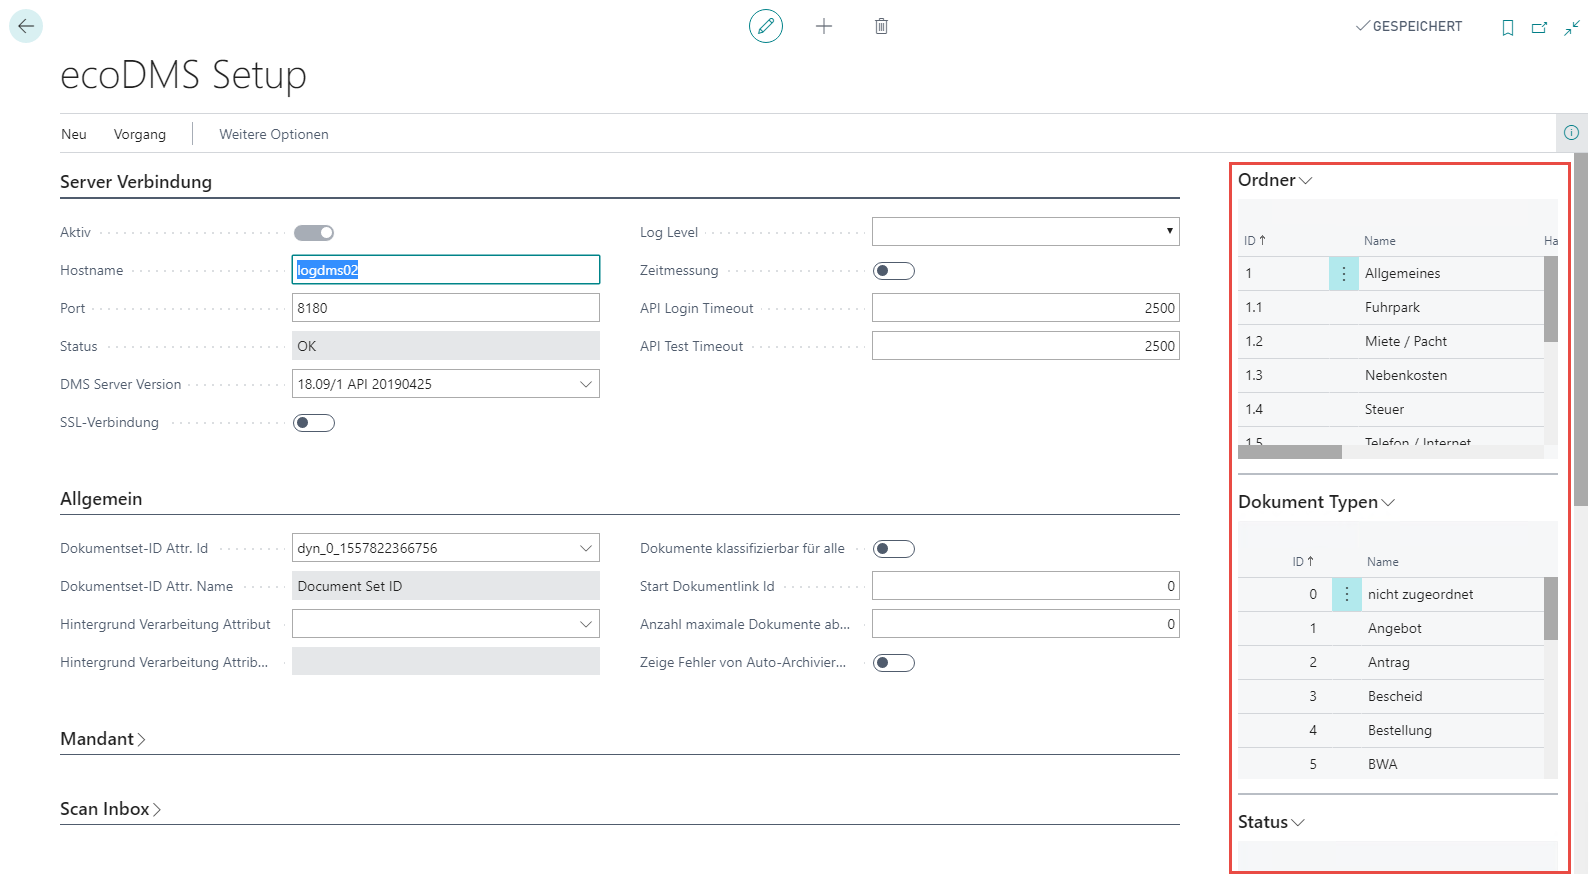Select the Steuer folder row
This screenshot has height=874, width=1595.
pyautogui.click(x=1391, y=410)
